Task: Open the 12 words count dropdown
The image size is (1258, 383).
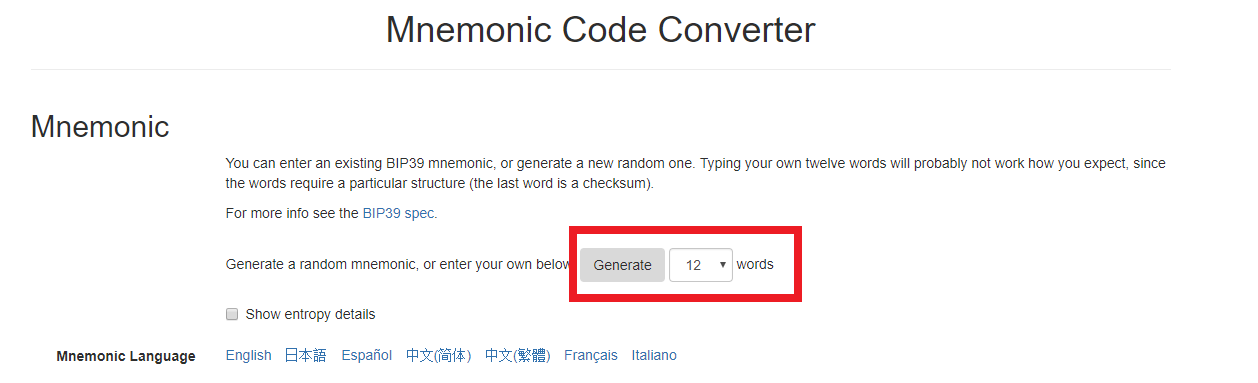Action: 700,265
